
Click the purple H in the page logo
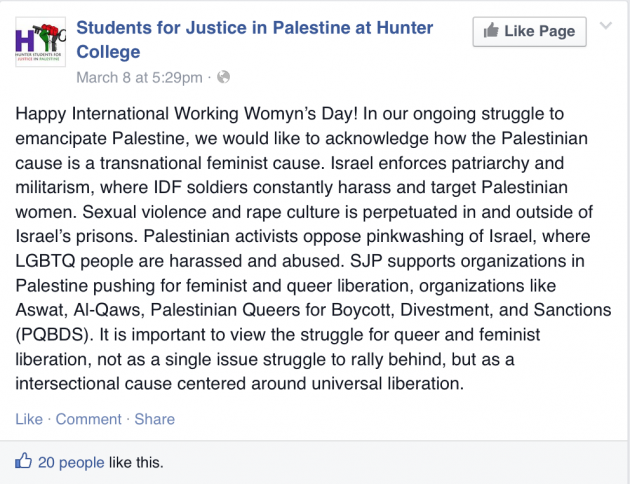(x=25, y=40)
